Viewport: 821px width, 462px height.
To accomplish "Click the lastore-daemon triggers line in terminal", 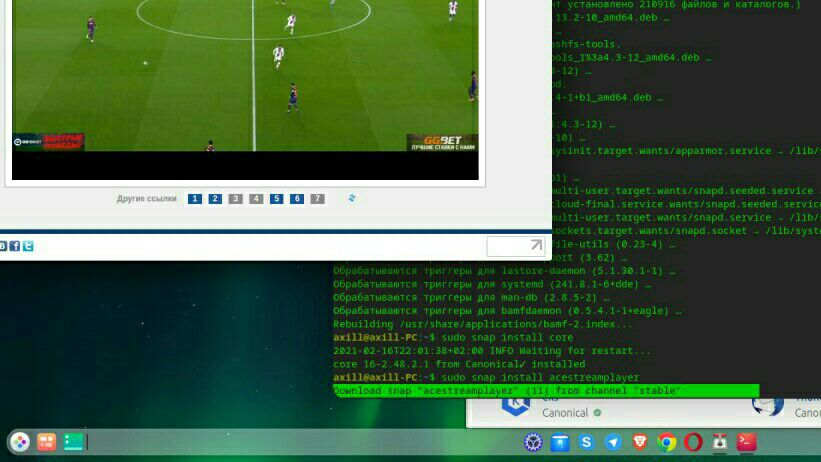I will click(504, 271).
